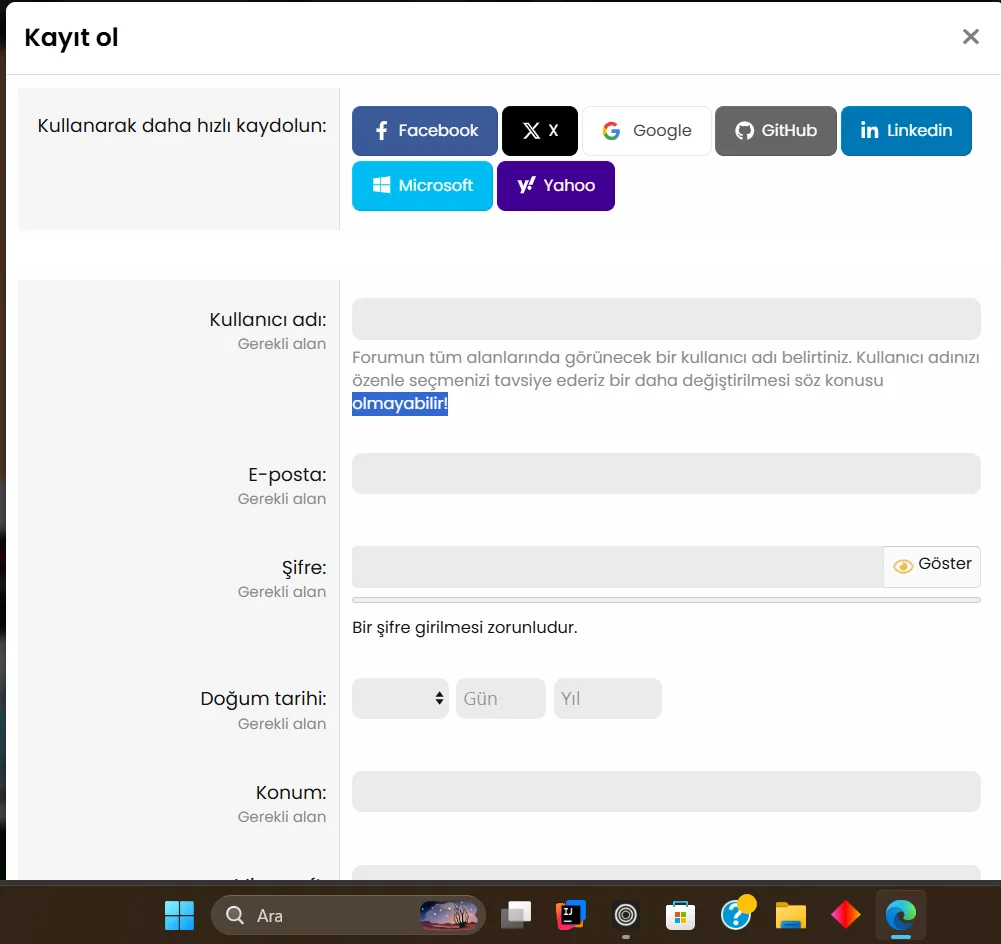
Task: Close the Kayıt ol dialog
Action: pos(970,37)
